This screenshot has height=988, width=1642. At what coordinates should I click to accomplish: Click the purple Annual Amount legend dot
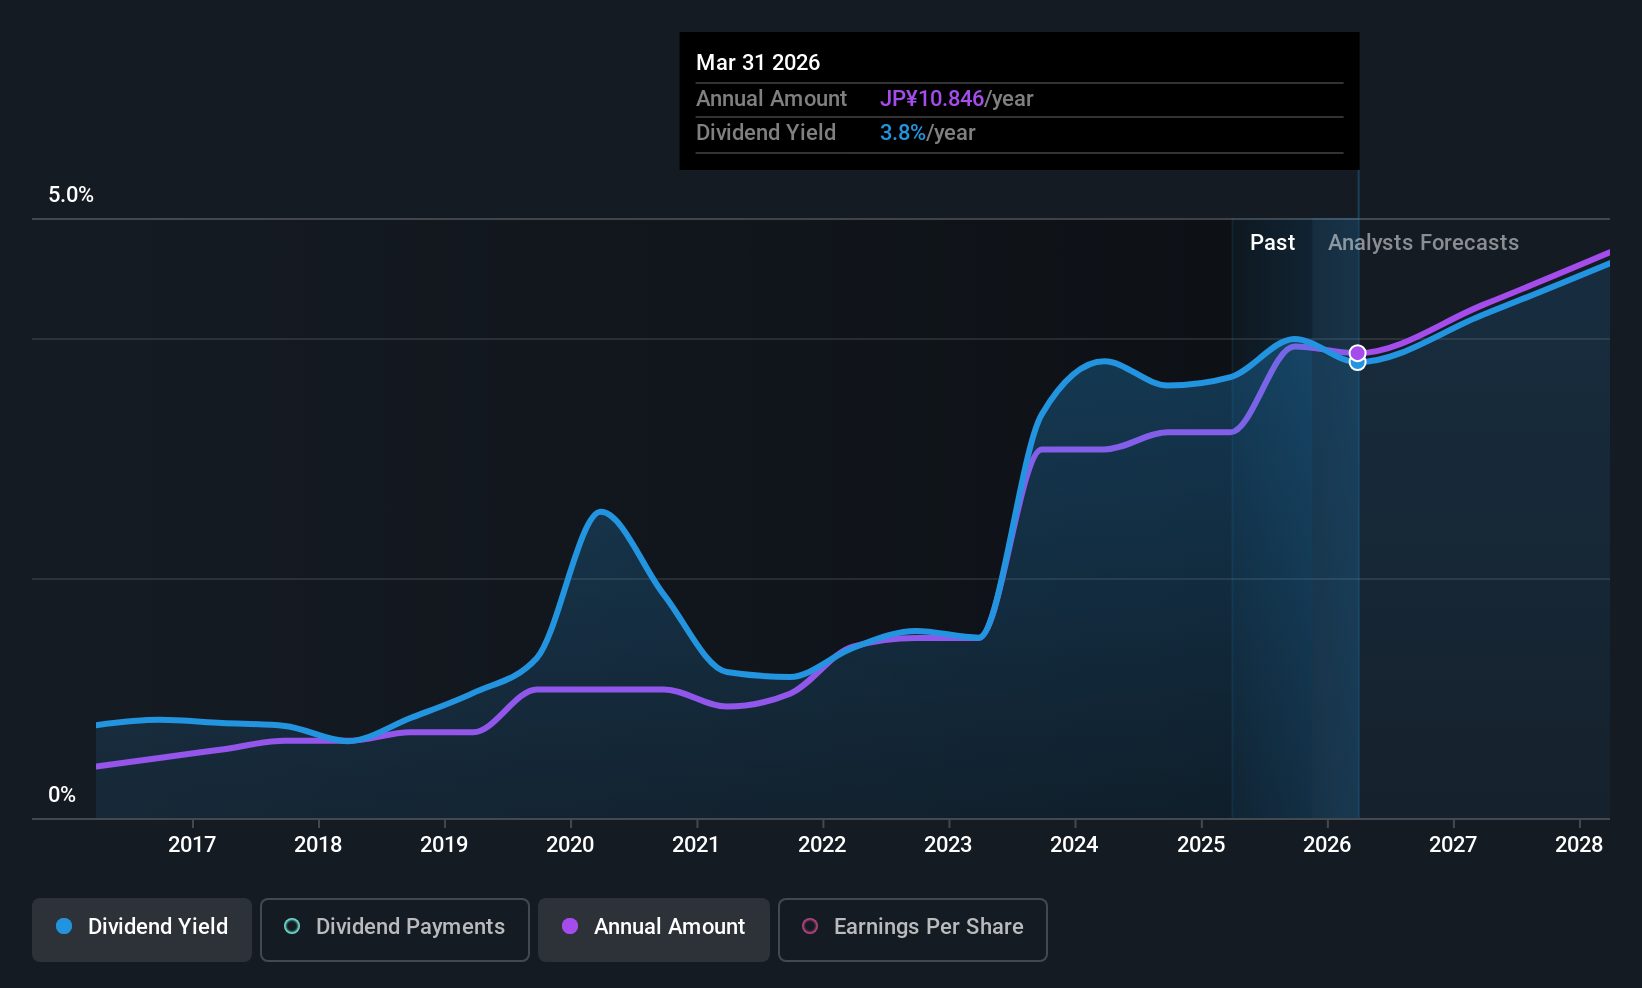point(568,928)
